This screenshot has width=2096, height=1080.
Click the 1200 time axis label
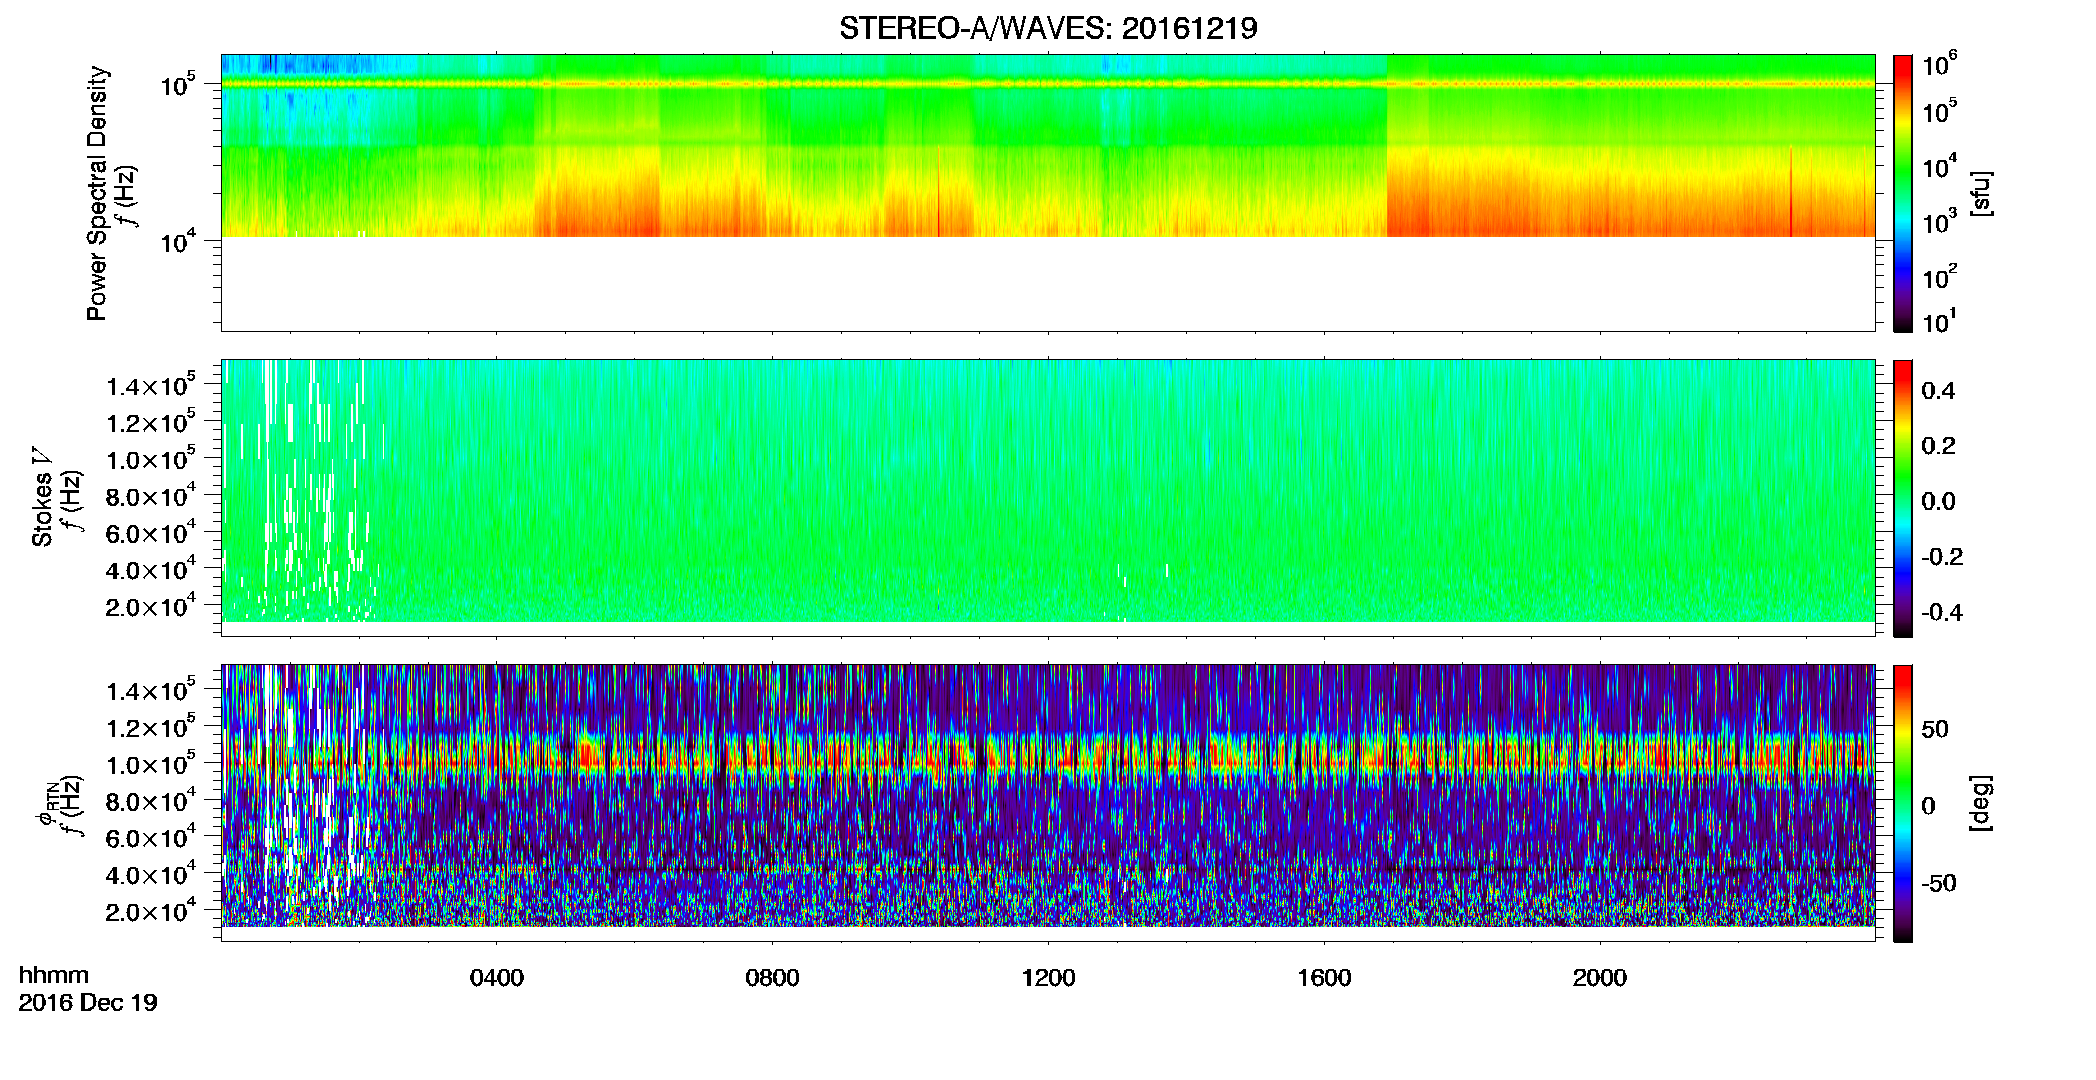click(1048, 978)
